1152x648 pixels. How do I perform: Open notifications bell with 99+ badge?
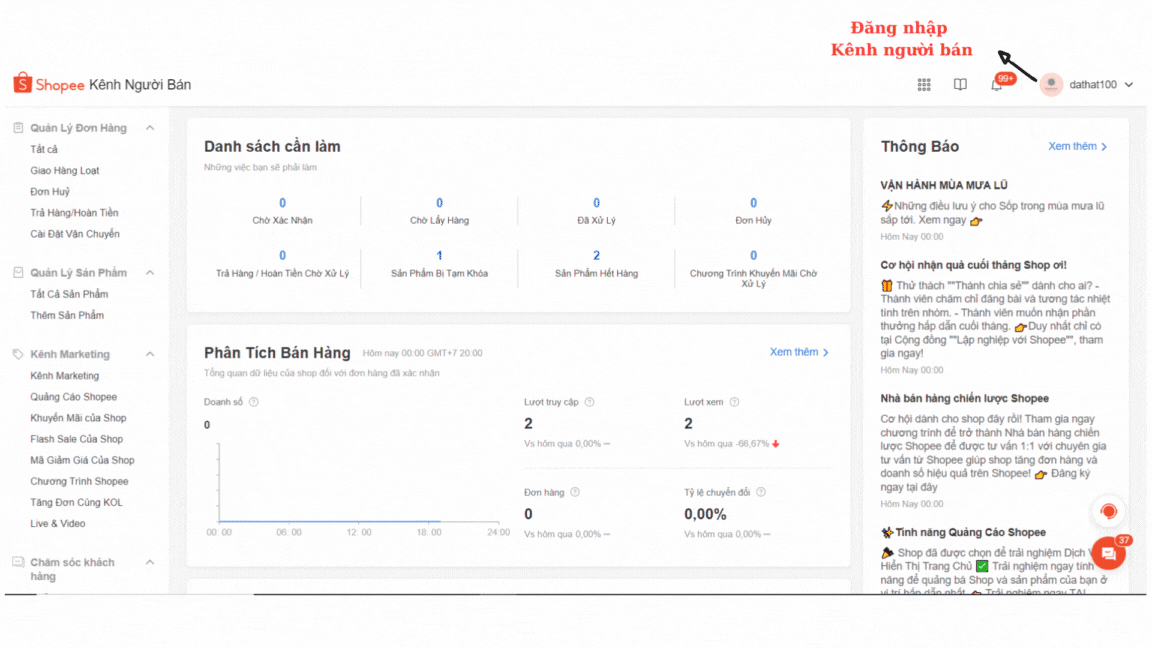click(997, 84)
